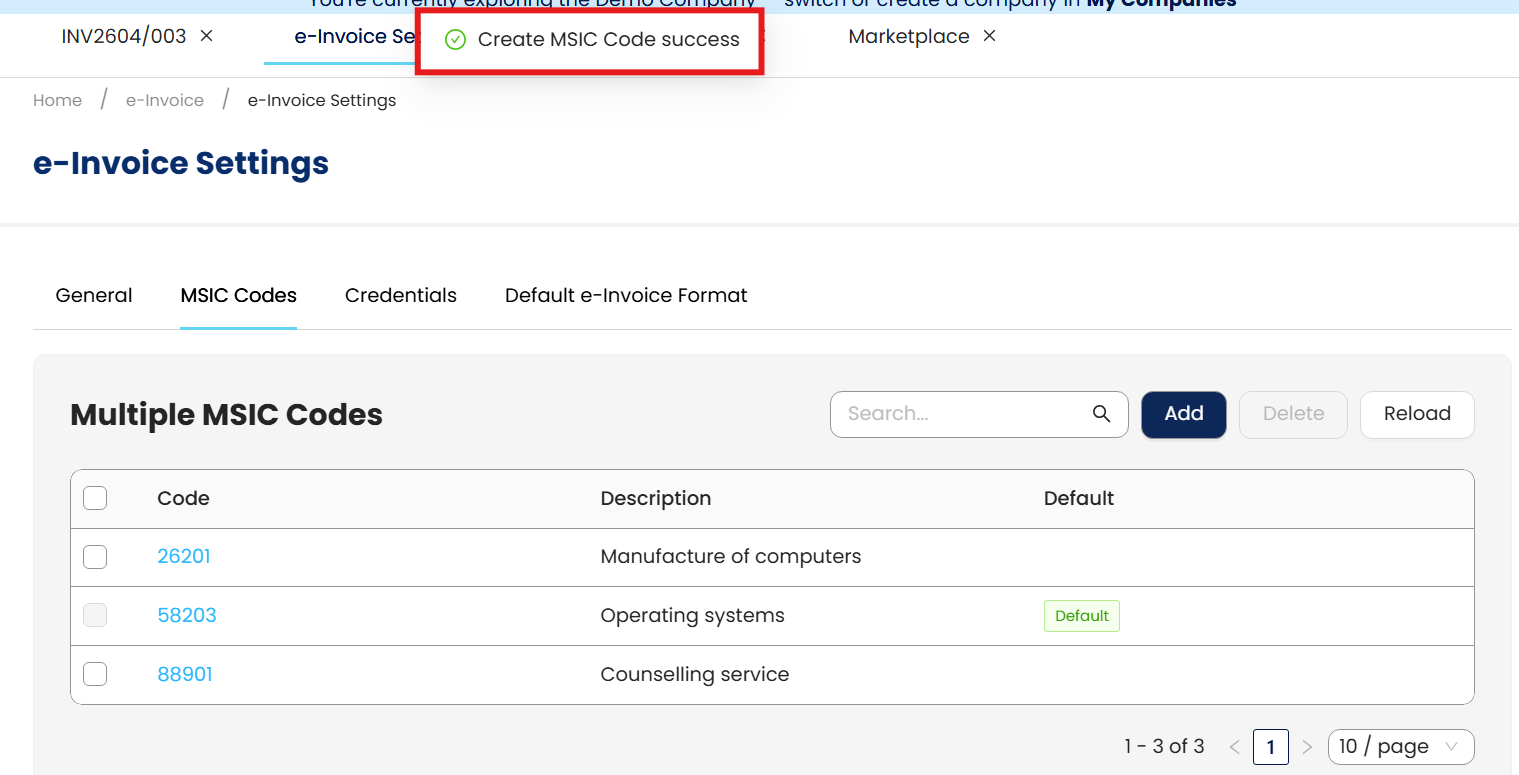
Task: Click the search magnifier icon
Action: click(x=1101, y=414)
